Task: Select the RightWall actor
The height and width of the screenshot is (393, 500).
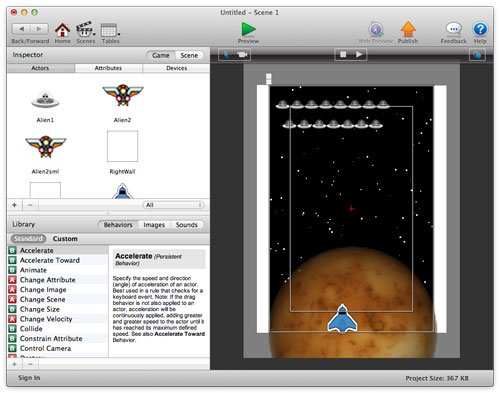Action: 122,146
